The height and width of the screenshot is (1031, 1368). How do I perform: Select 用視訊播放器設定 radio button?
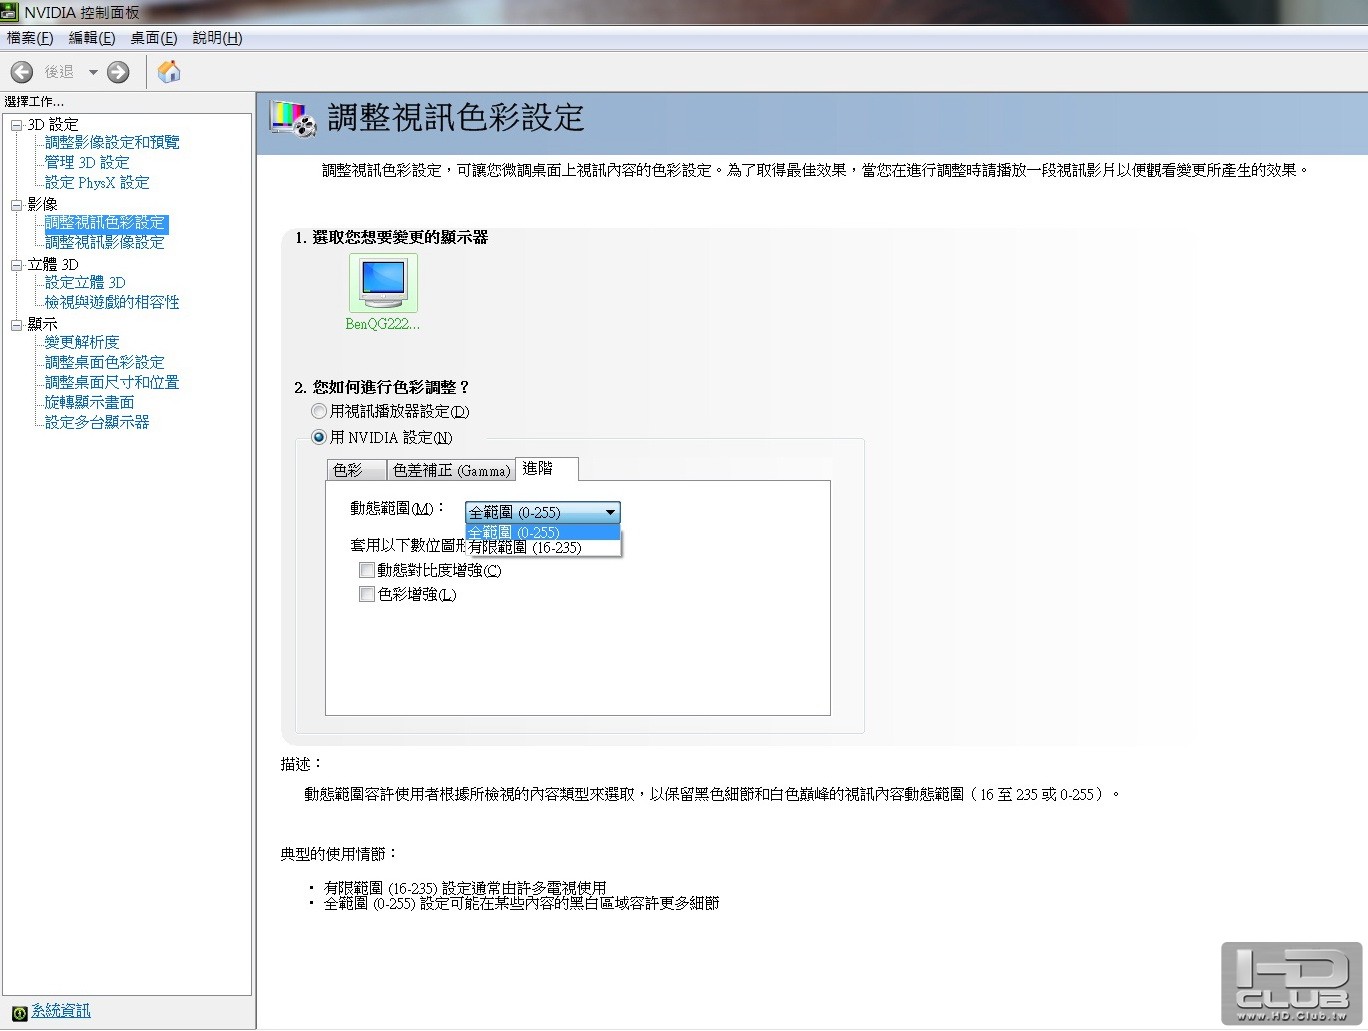point(319,411)
